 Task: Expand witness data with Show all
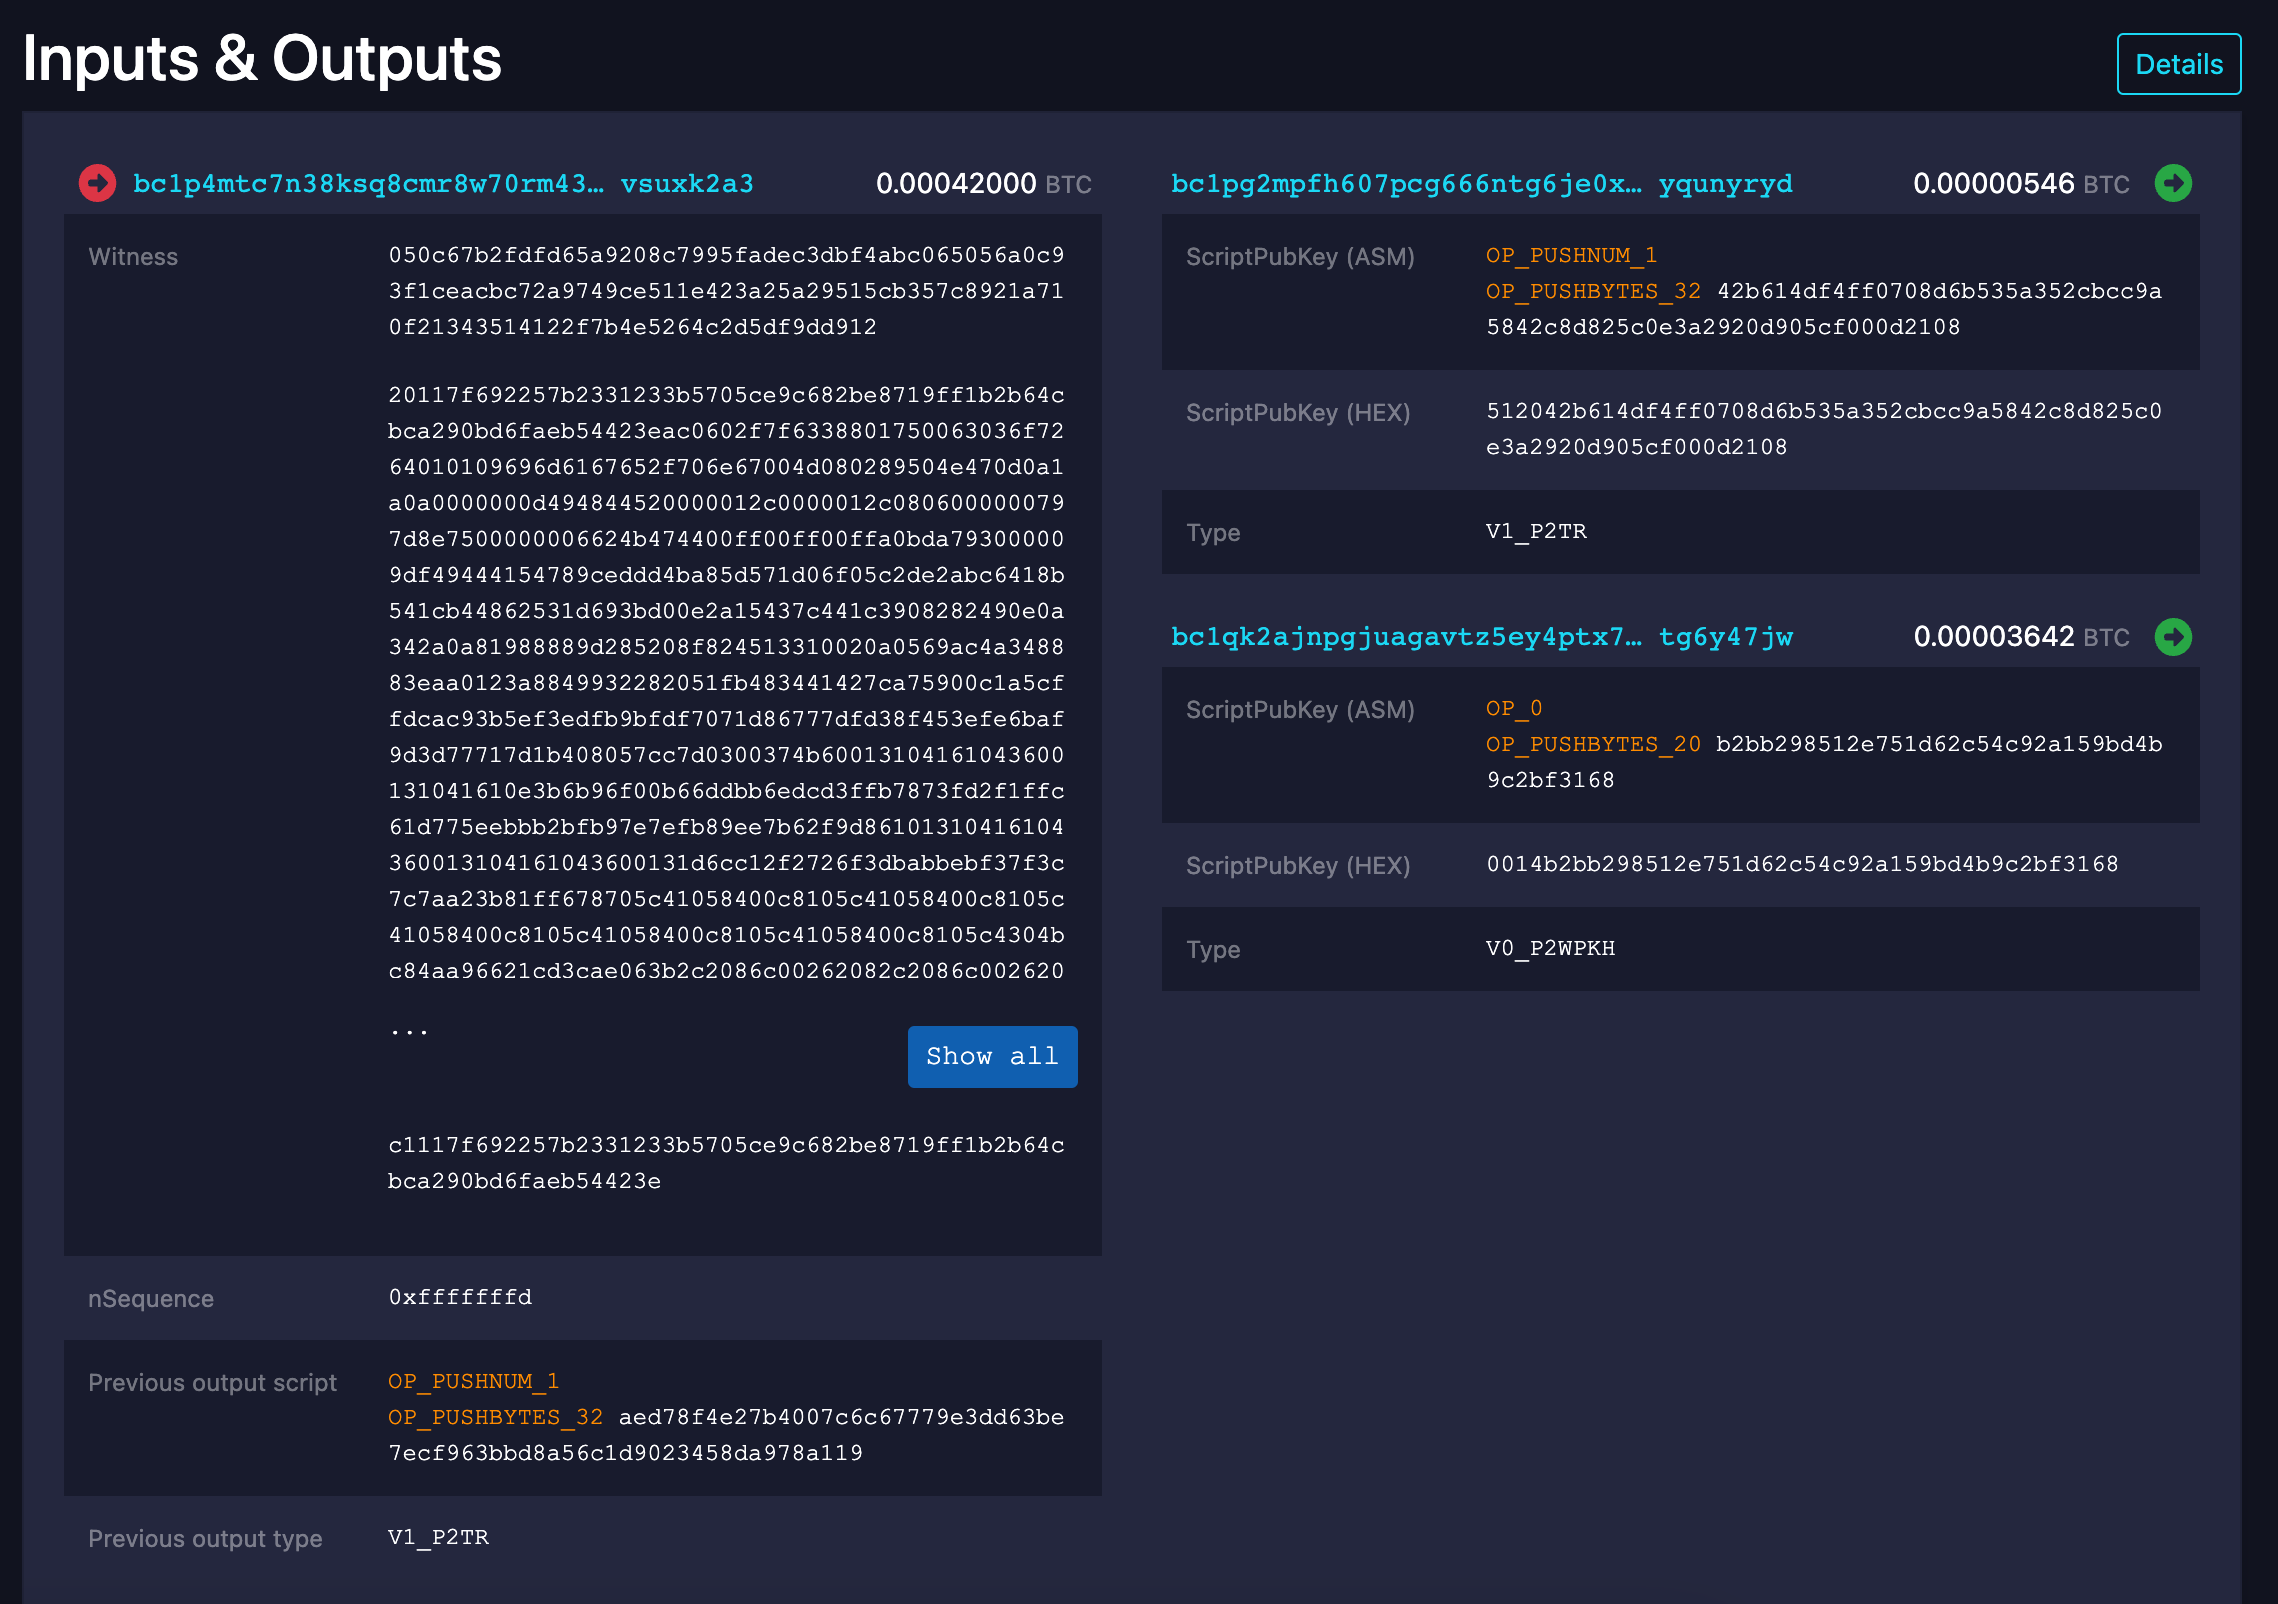coord(991,1056)
